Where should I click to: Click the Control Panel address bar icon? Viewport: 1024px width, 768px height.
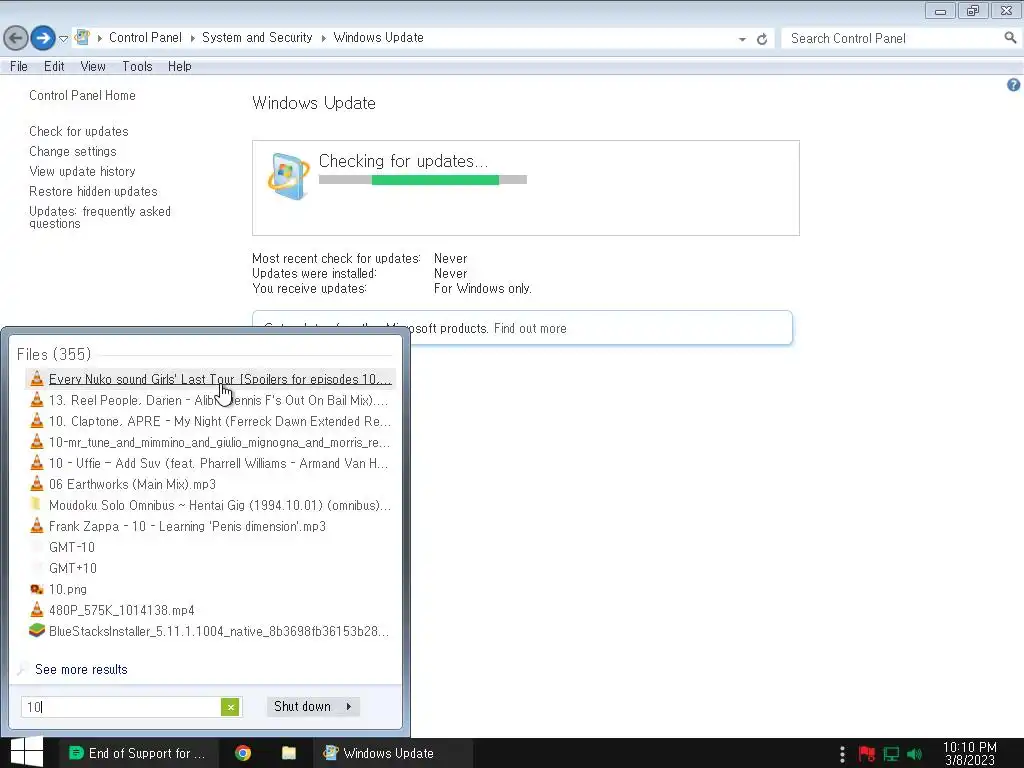pyautogui.click(x=82, y=37)
